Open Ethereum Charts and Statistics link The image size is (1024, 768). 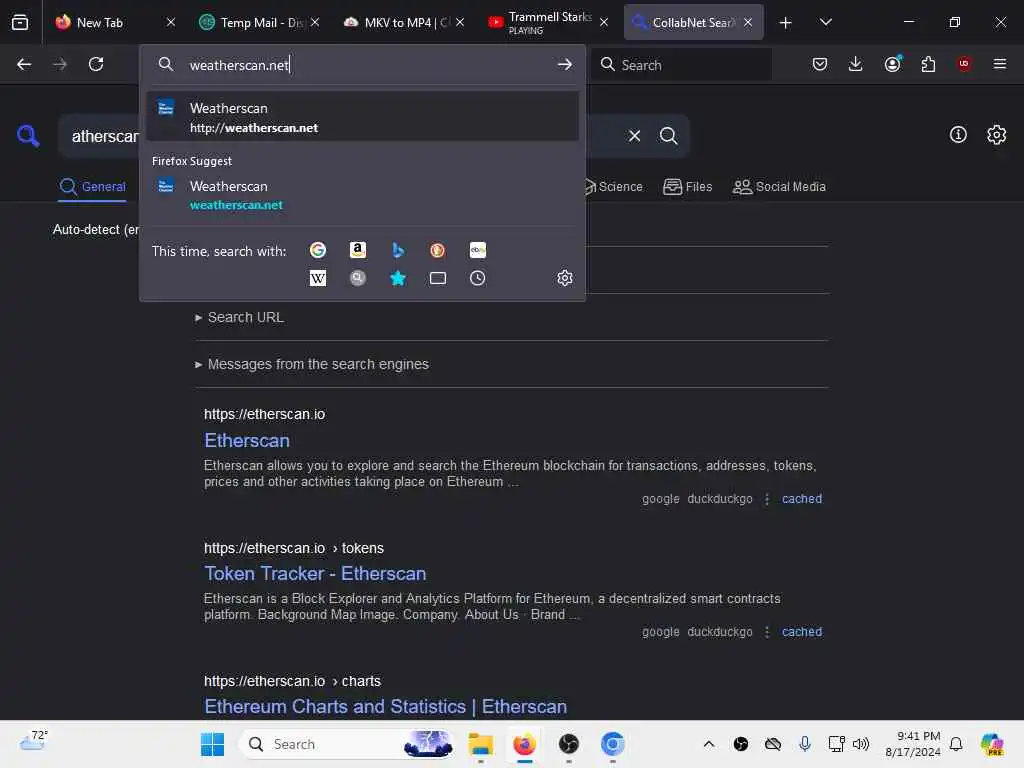pyautogui.click(x=385, y=707)
